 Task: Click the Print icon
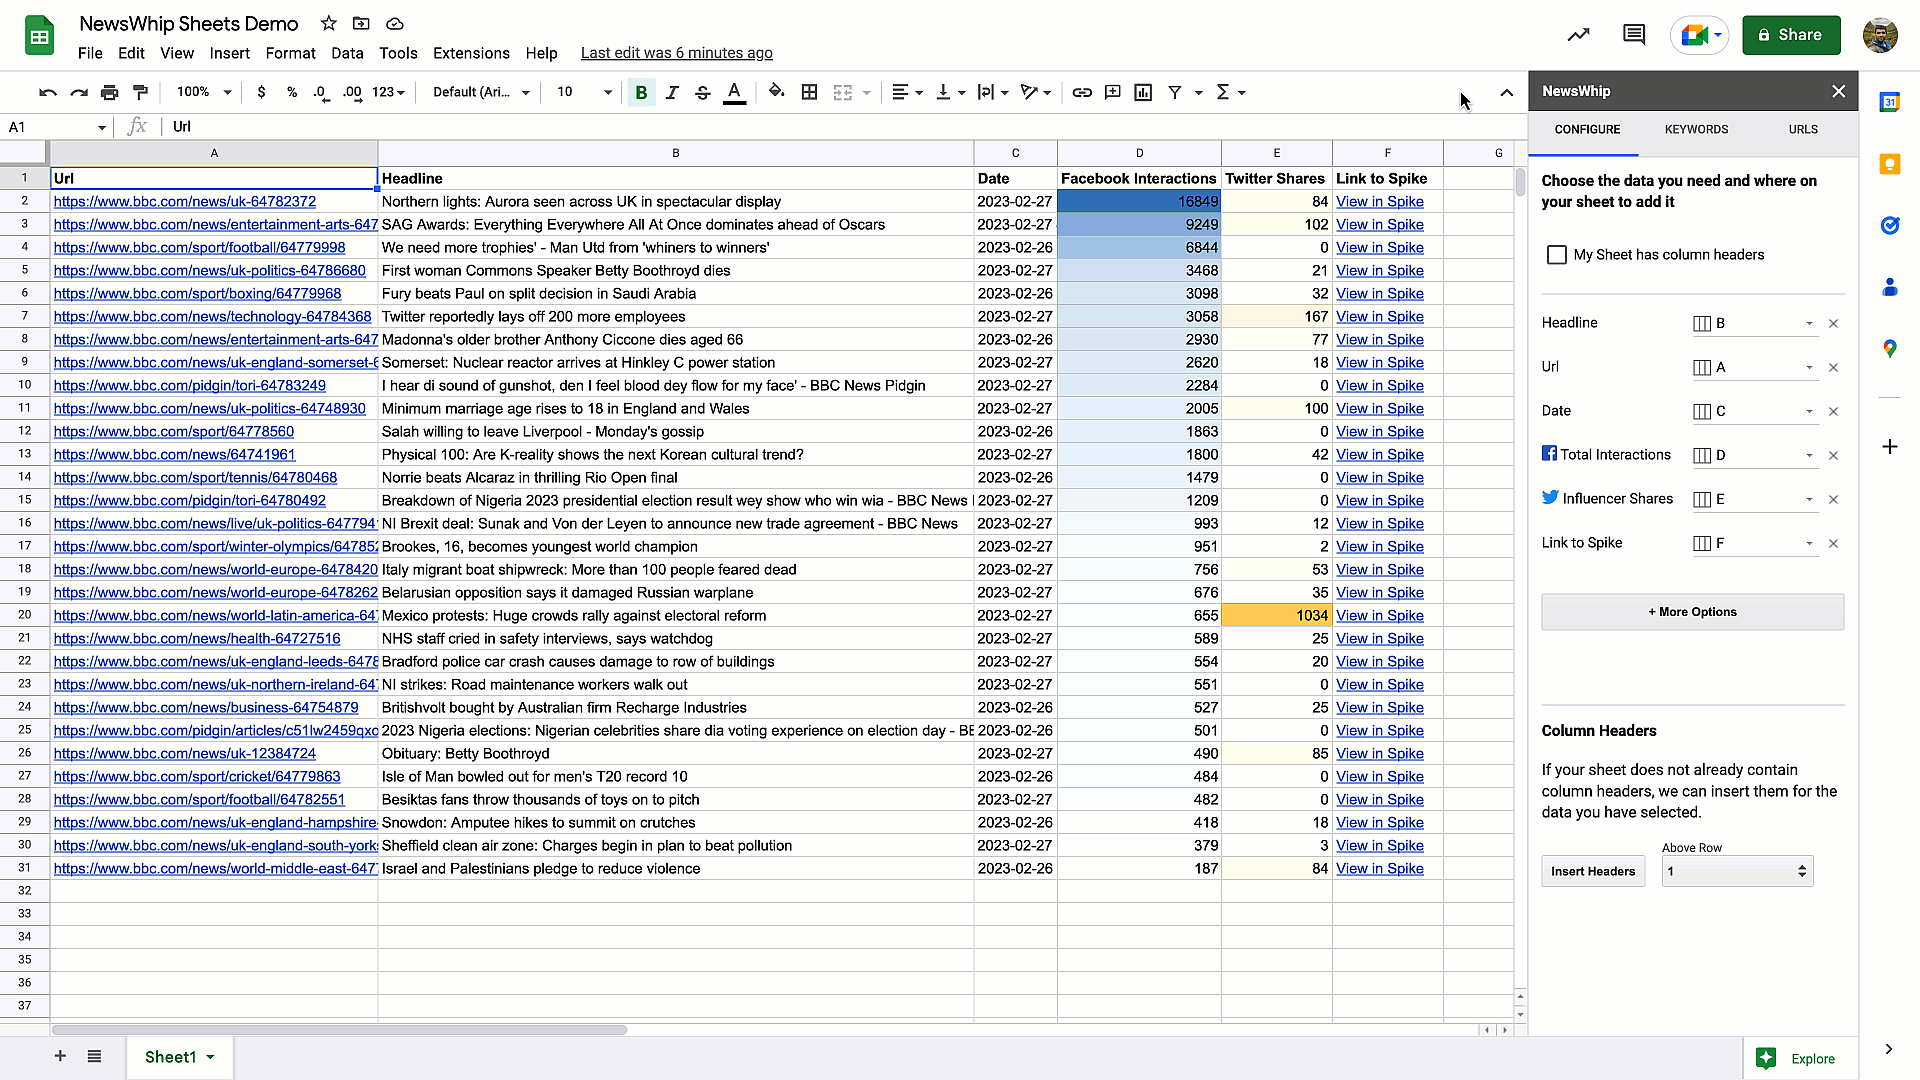point(110,92)
